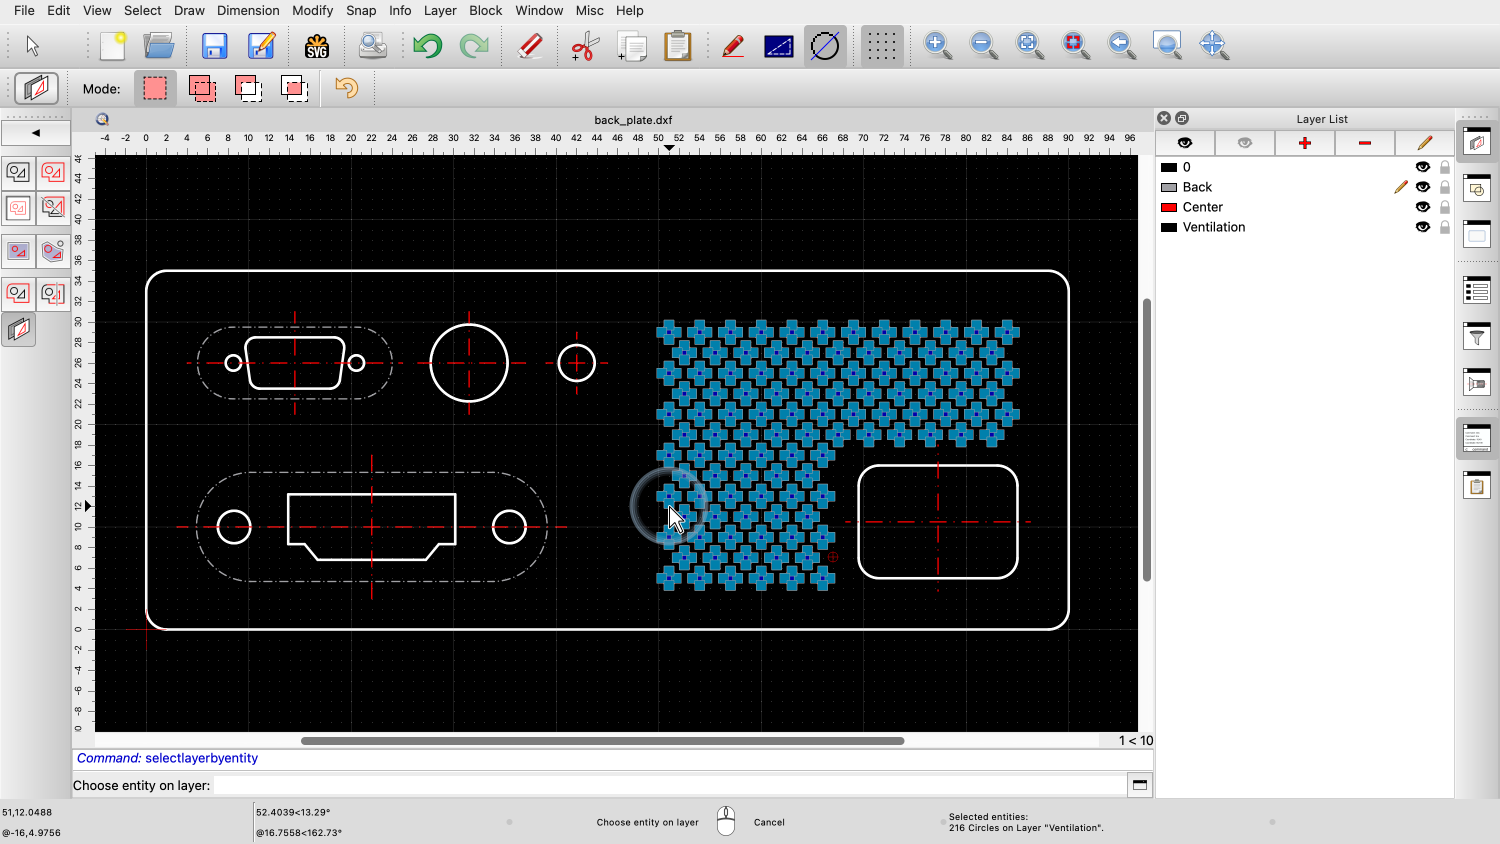The height and width of the screenshot is (844, 1500).
Task: Open the Dimension menu
Action: pyautogui.click(x=248, y=10)
